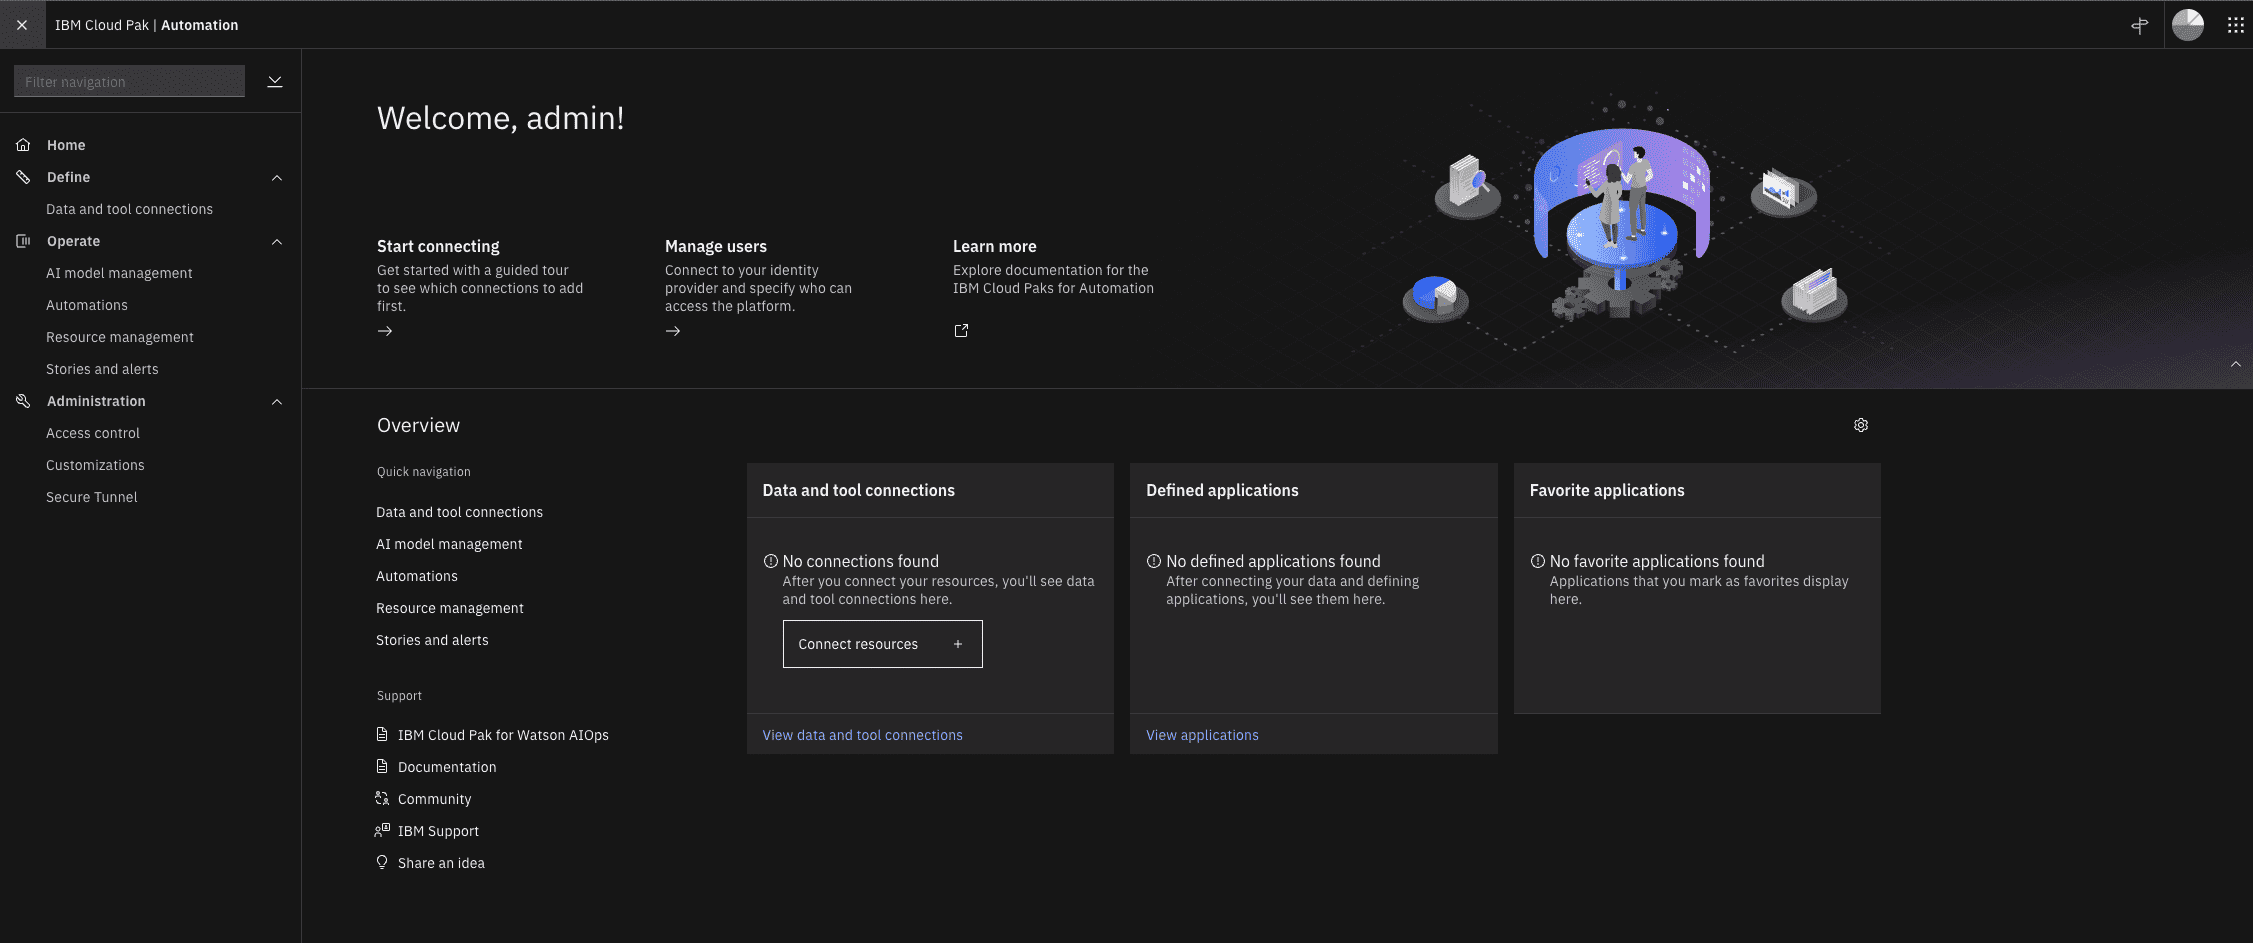The width and height of the screenshot is (2253, 943).
Task: Open quick navigation Stories and alerts
Action: [x=432, y=640]
